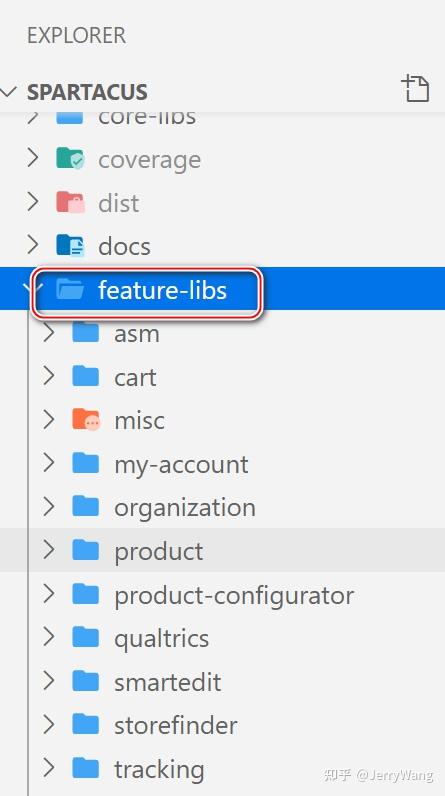
Task: Select the feature-libs folder label
Action: [162, 290]
